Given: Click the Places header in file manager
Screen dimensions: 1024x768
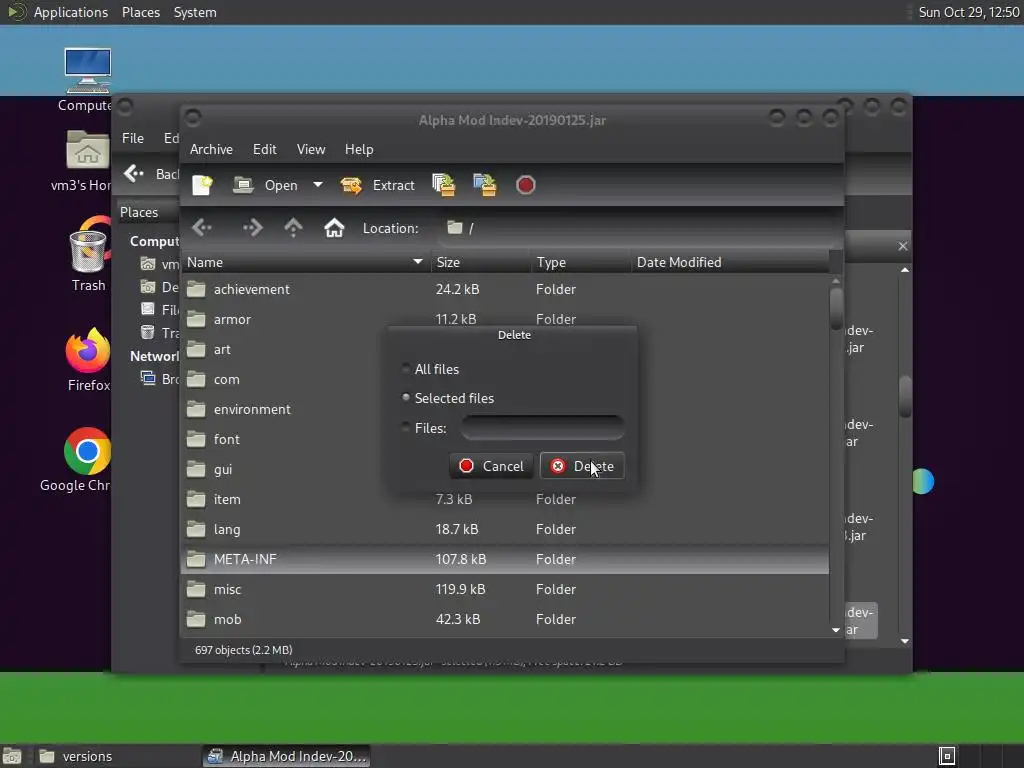Looking at the screenshot, I should coord(138,212).
